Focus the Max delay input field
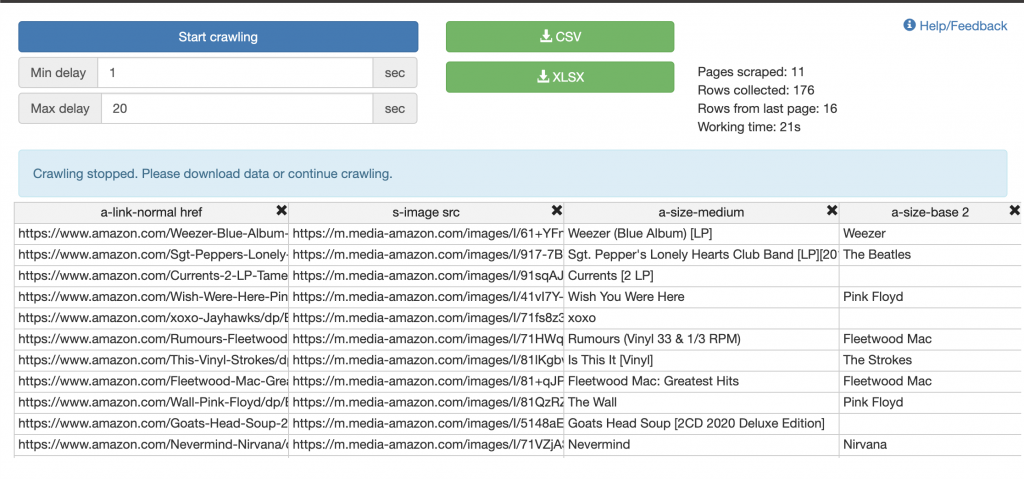Image resolution: width=1024 pixels, height=479 pixels. click(x=236, y=109)
